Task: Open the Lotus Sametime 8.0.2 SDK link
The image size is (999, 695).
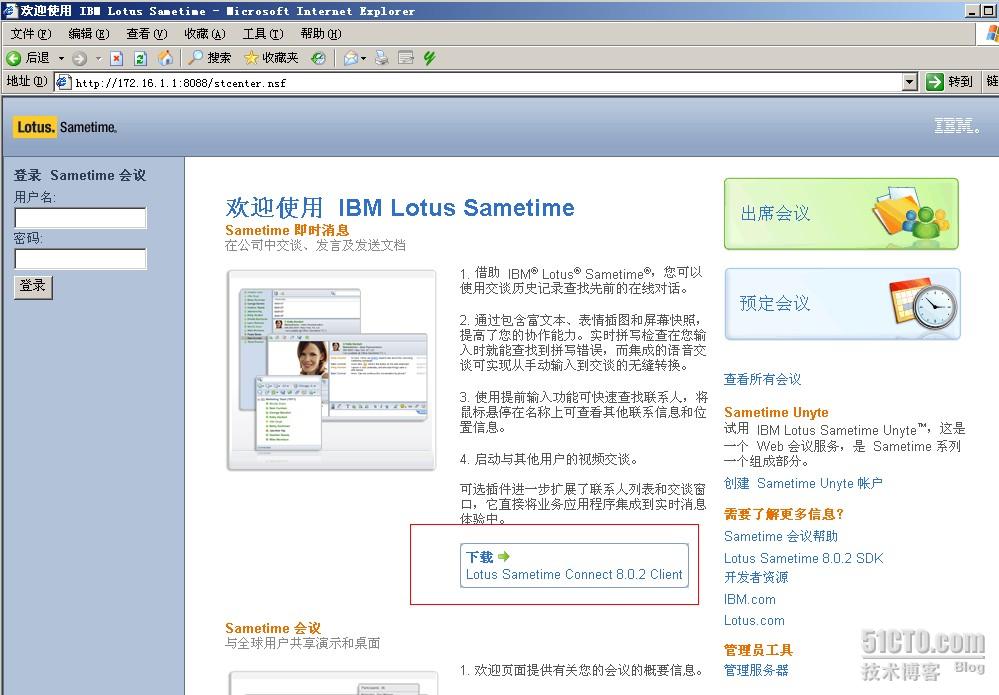Action: 803,558
